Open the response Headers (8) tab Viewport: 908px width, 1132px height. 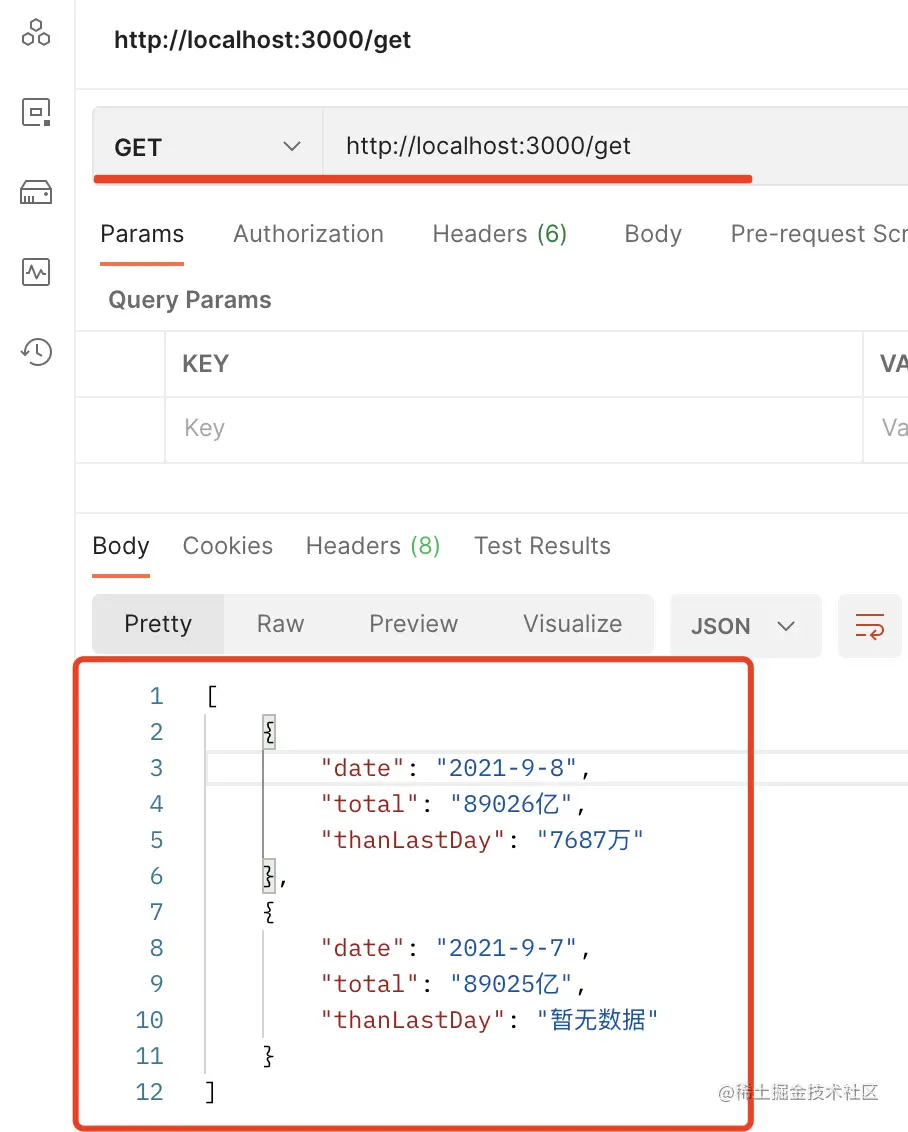point(373,546)
